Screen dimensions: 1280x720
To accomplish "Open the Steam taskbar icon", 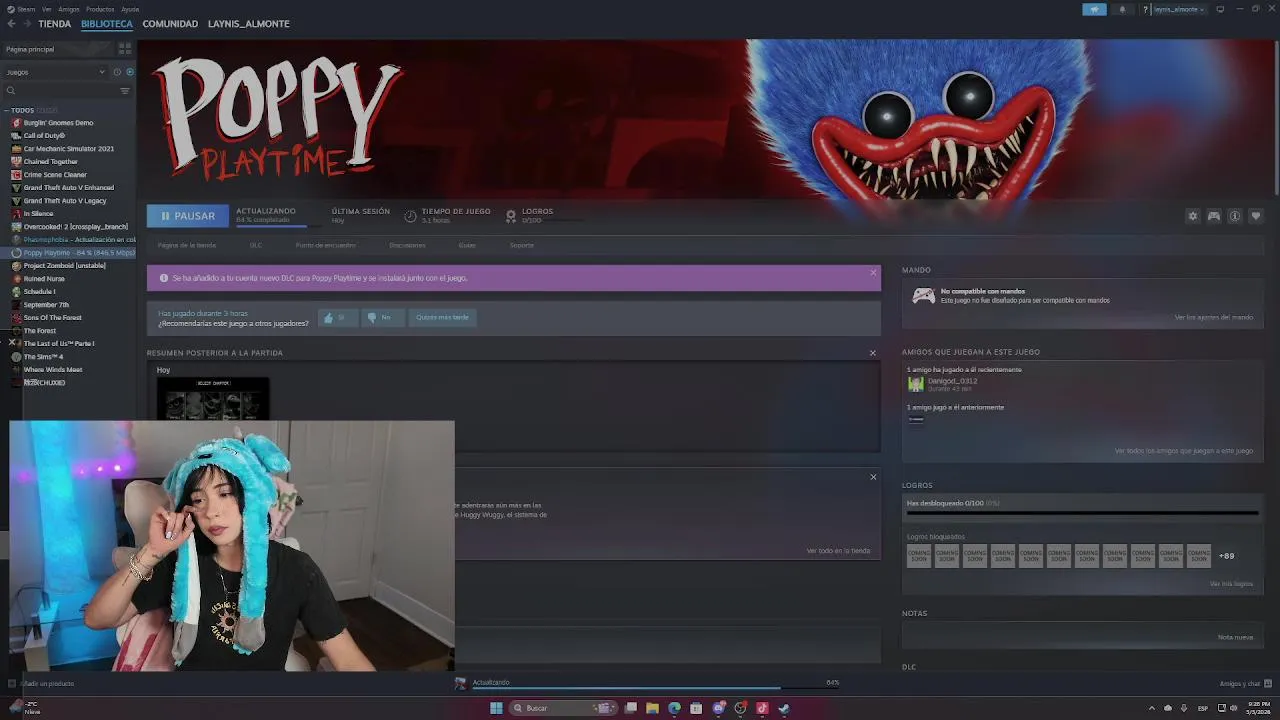I will click(x=784, y=708).
